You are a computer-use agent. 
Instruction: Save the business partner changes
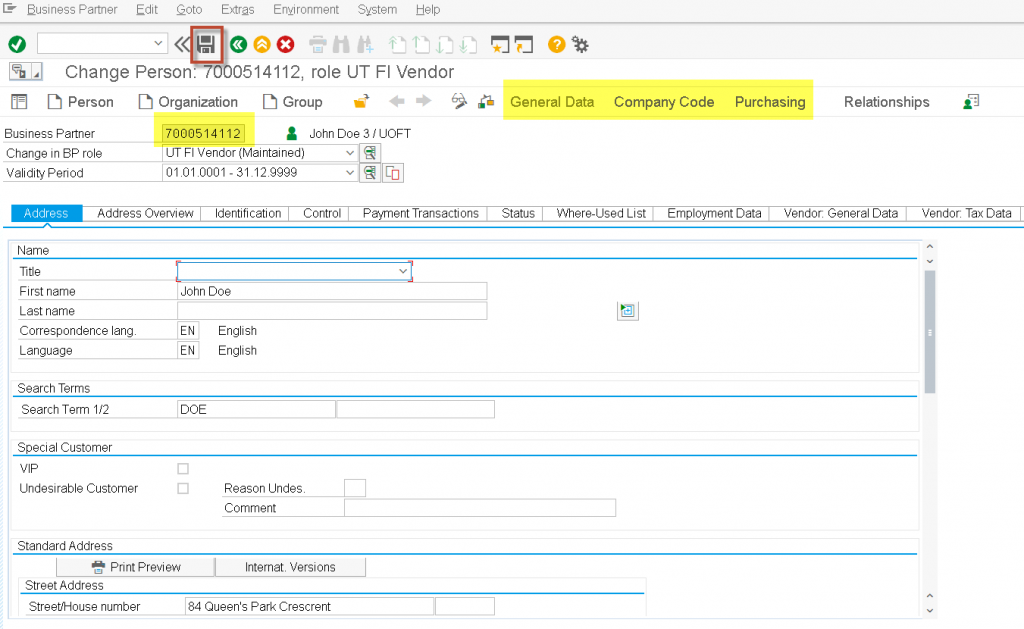pyautogui.click(x=207, y=44)
